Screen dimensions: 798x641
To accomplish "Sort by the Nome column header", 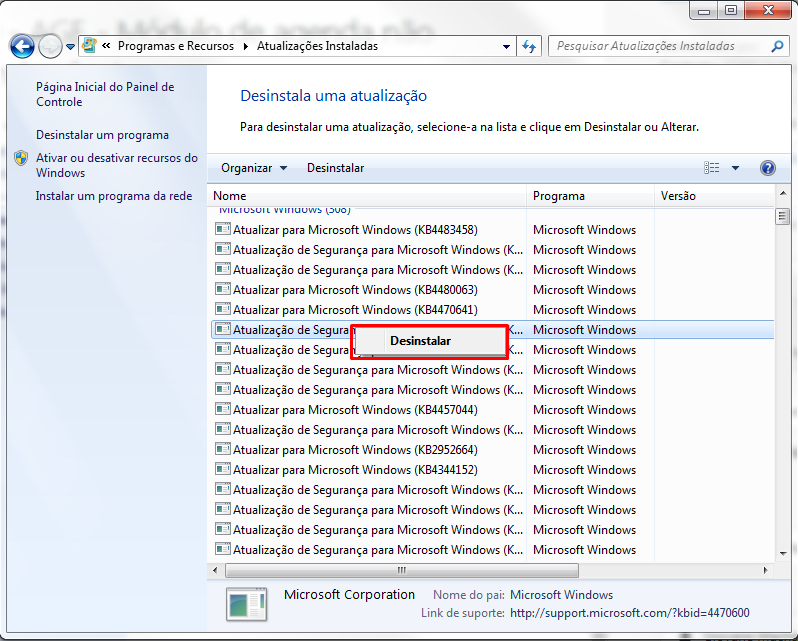I will [367, 196].
